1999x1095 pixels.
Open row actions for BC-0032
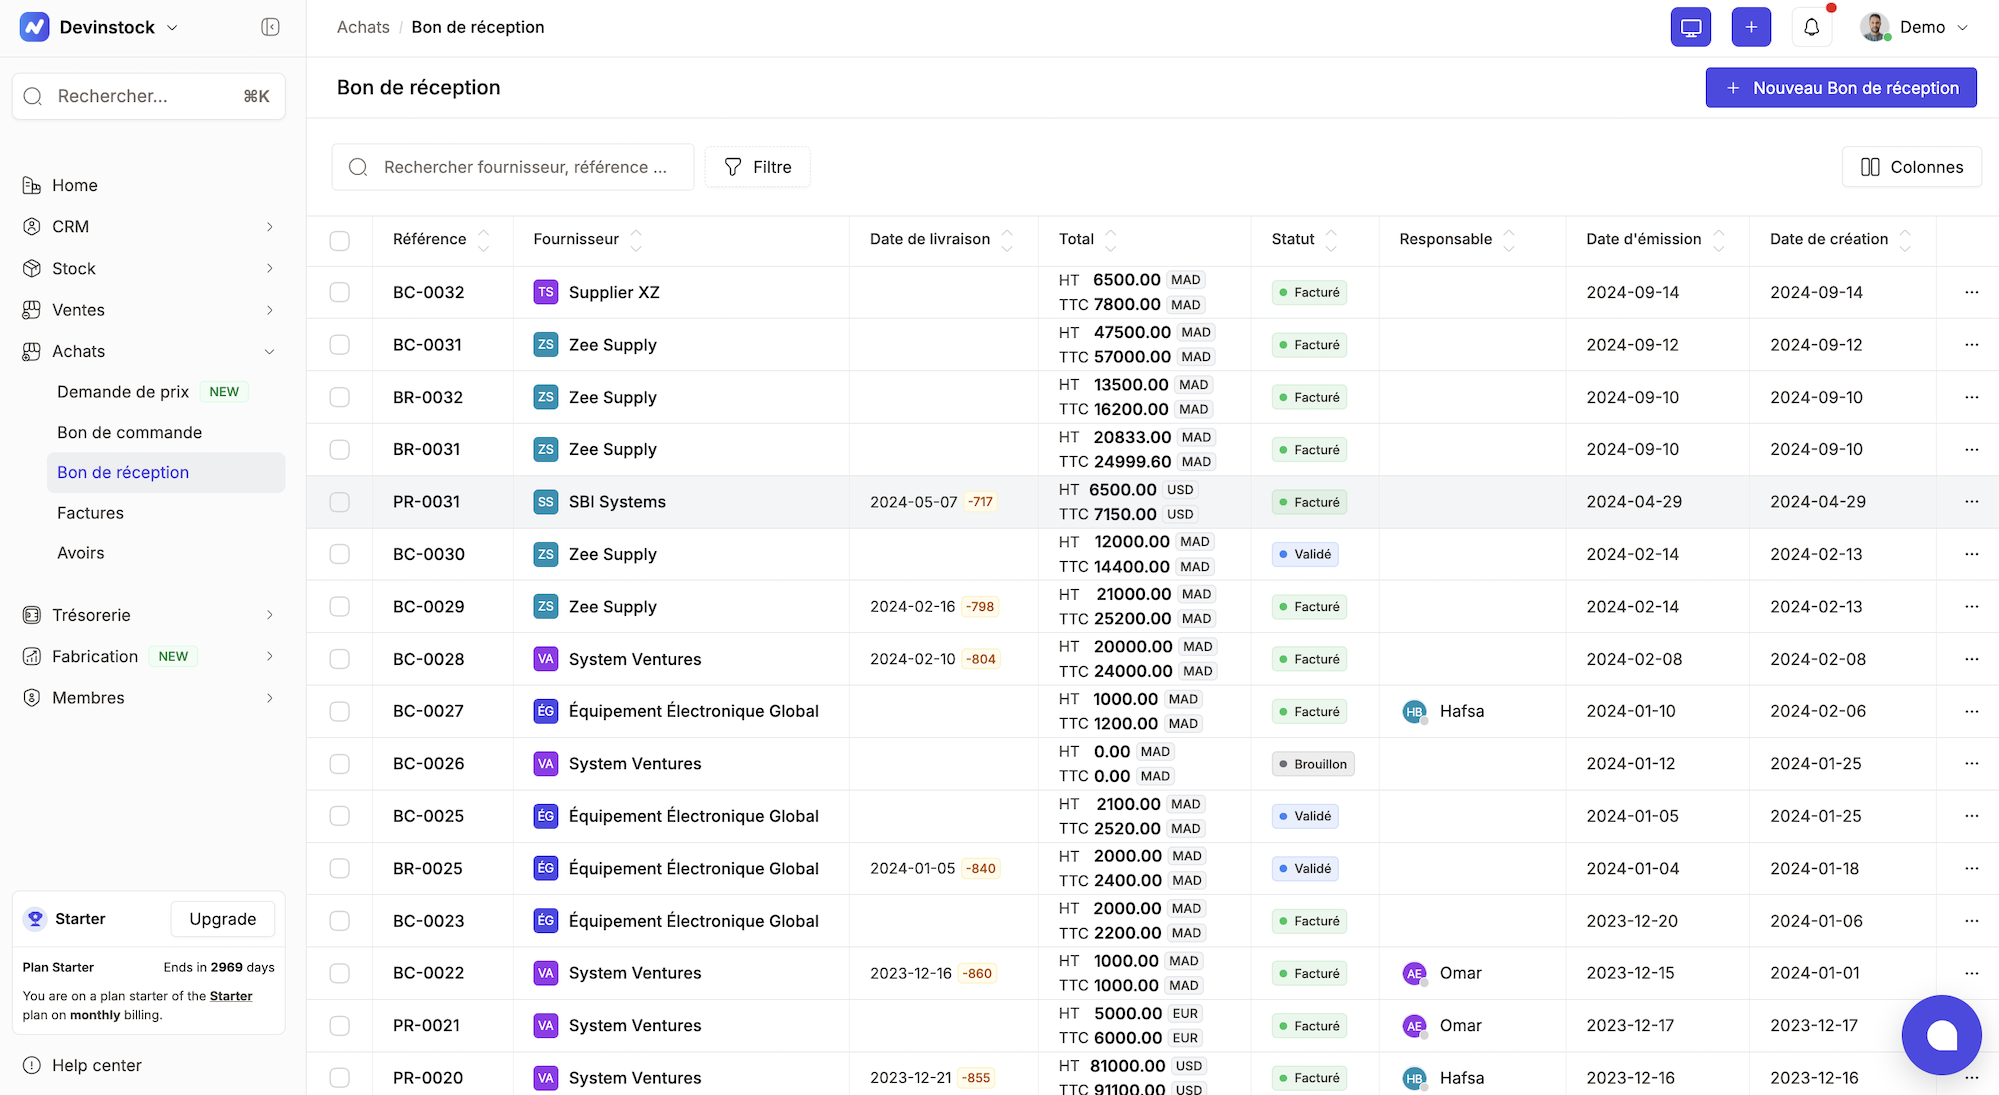[1971, 292]
